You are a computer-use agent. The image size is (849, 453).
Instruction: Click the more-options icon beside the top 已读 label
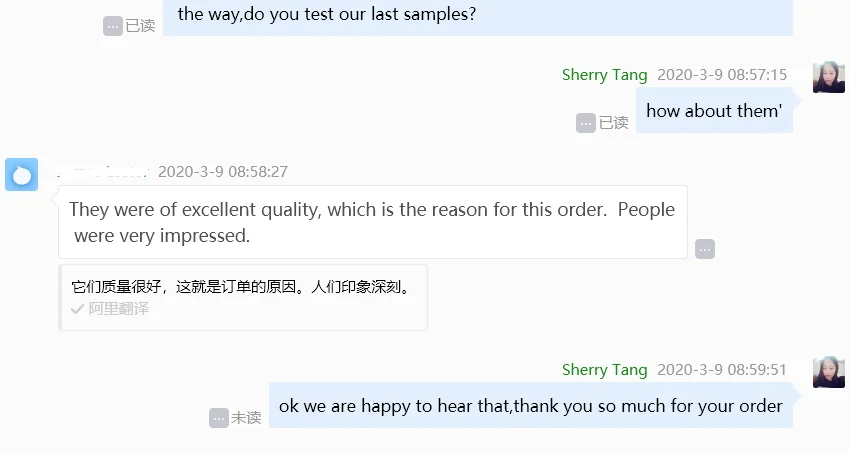coord(113,26)
